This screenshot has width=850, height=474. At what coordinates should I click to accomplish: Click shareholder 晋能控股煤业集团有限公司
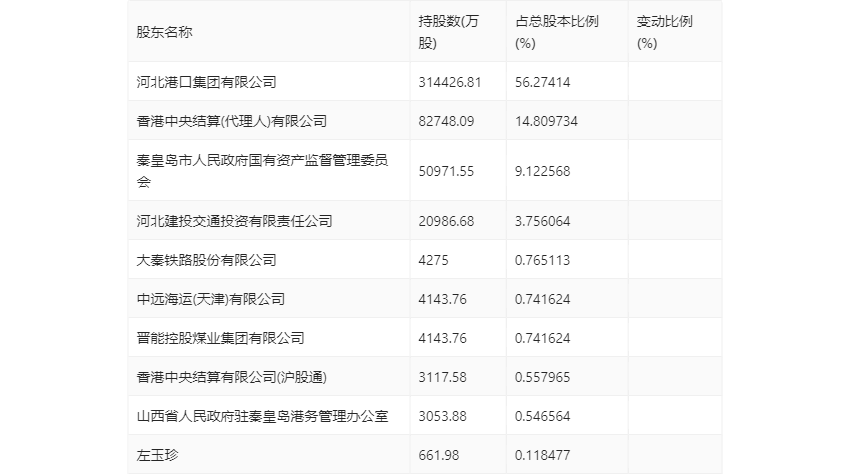point(220,338)
